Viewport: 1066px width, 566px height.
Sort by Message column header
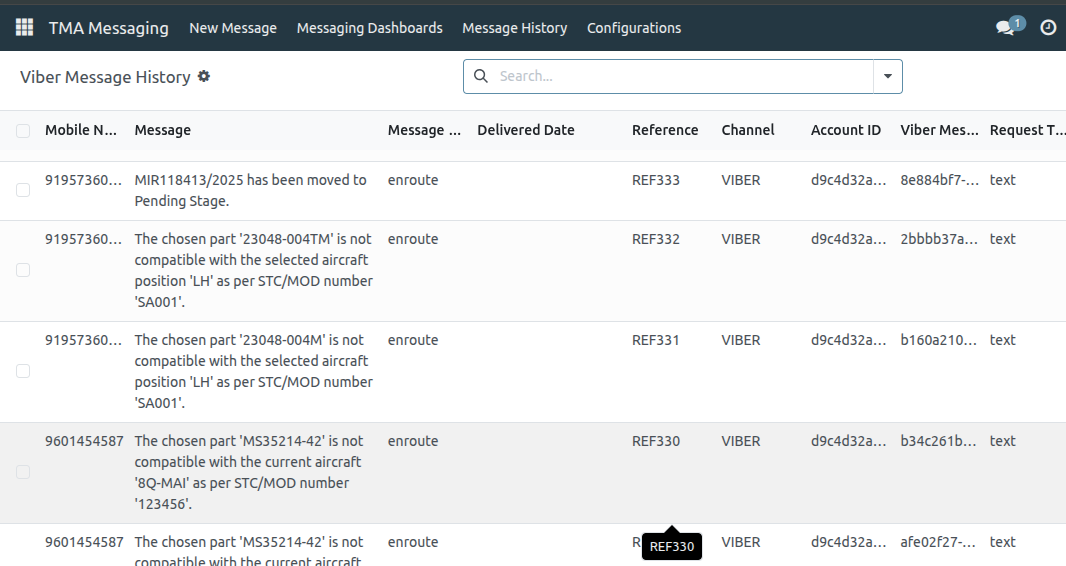click(162, 130)
